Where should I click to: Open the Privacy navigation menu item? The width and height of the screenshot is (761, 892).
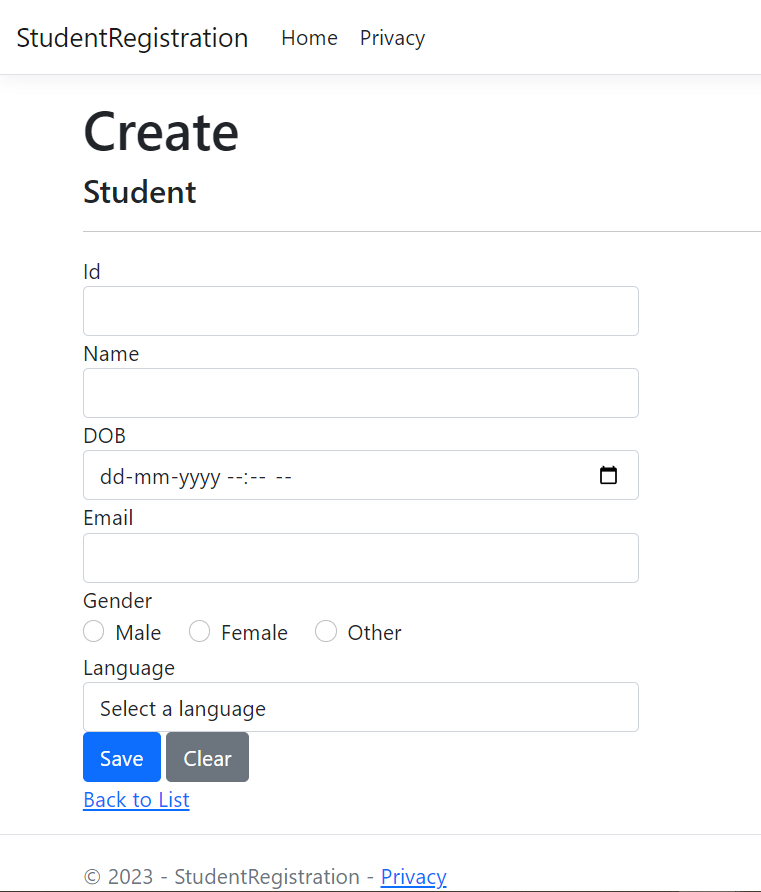click(392, 38)
